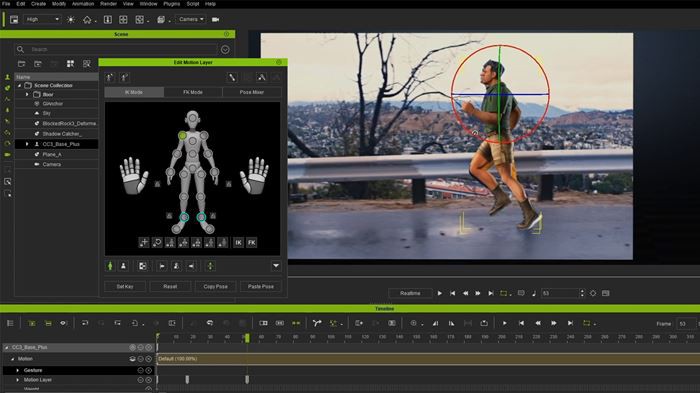The width and height of the screenshot is (700, 393).
Task: Open the File menu
Action: pyautogui.click(x=6, y=4)
